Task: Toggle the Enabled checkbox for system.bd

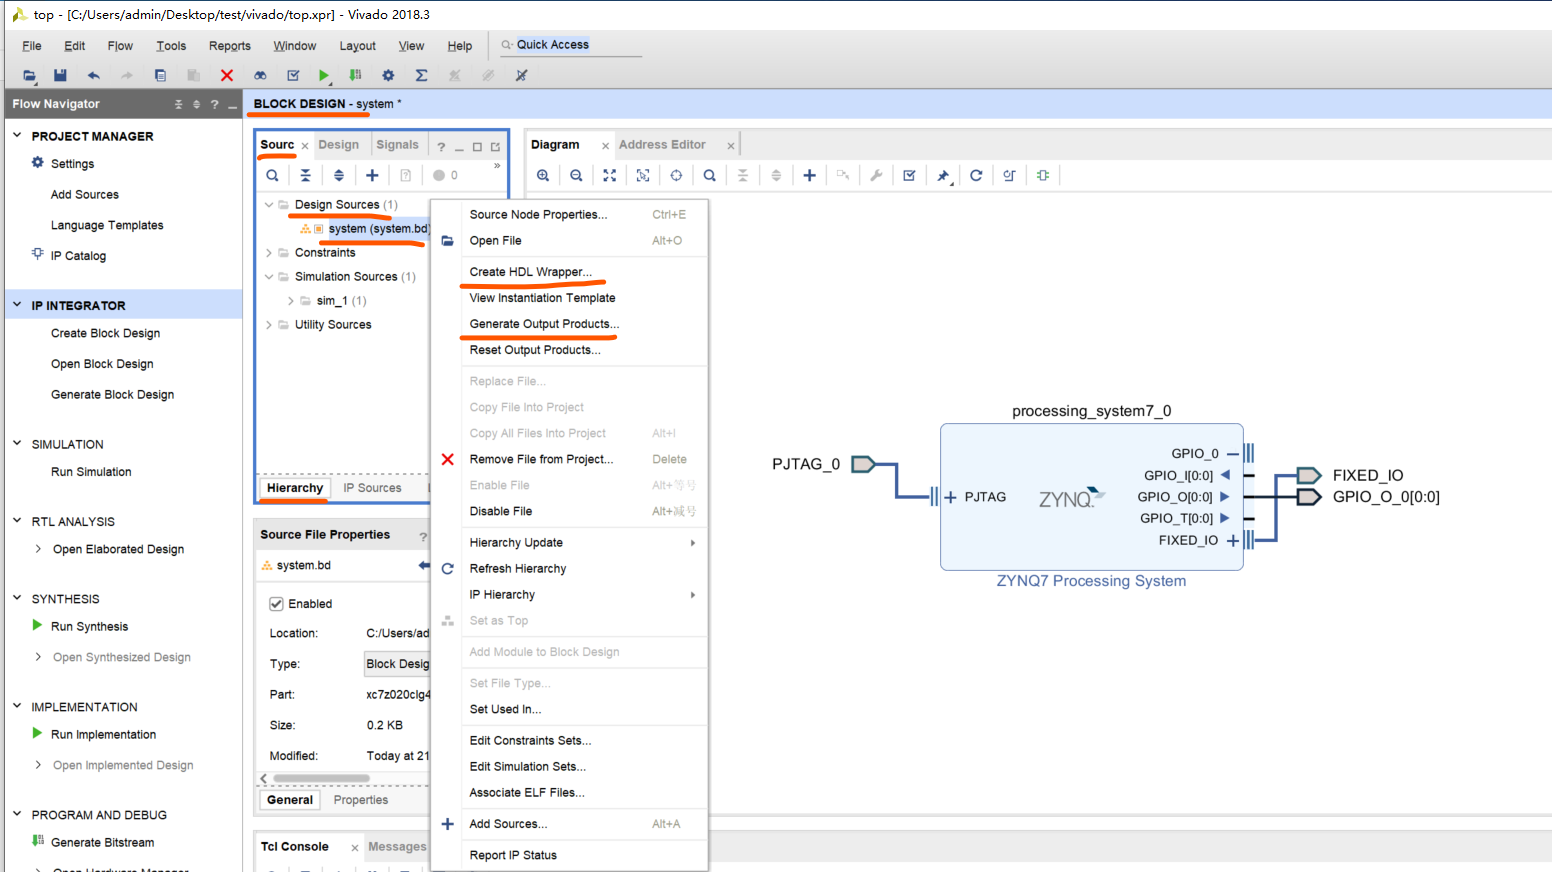Action: 276,604
